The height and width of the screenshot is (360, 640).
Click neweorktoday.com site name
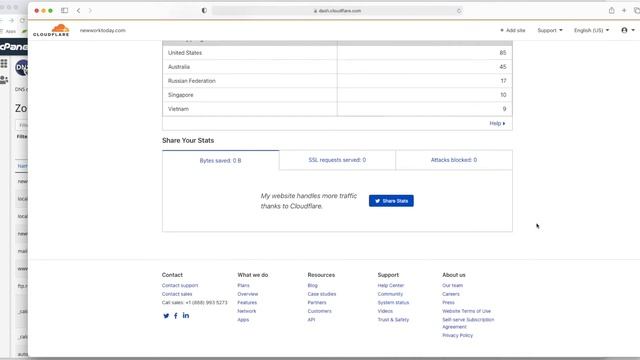point(102,30)
